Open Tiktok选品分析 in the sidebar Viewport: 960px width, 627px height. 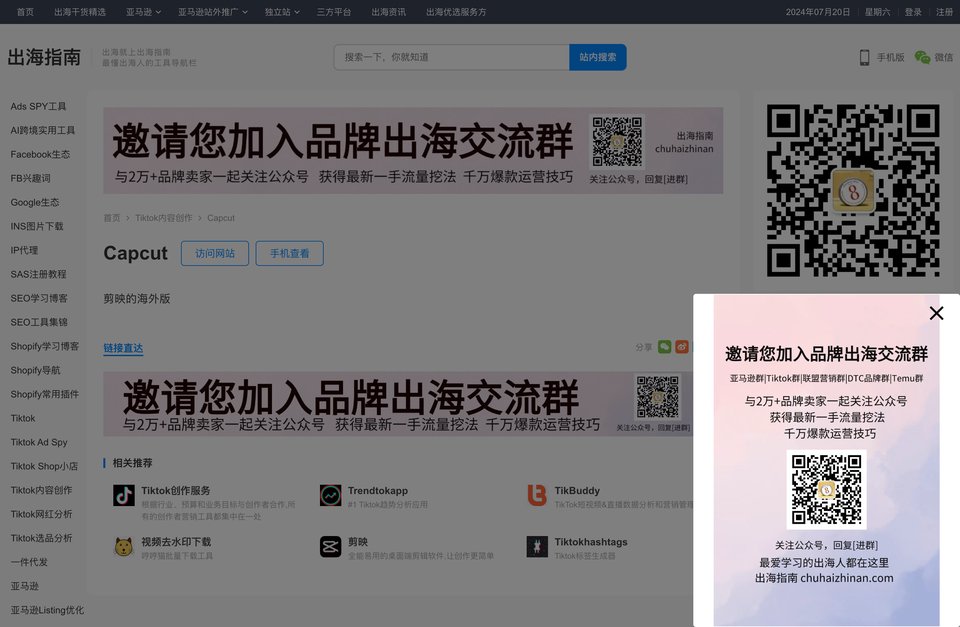pyautogui.click(x=42, y=538)
